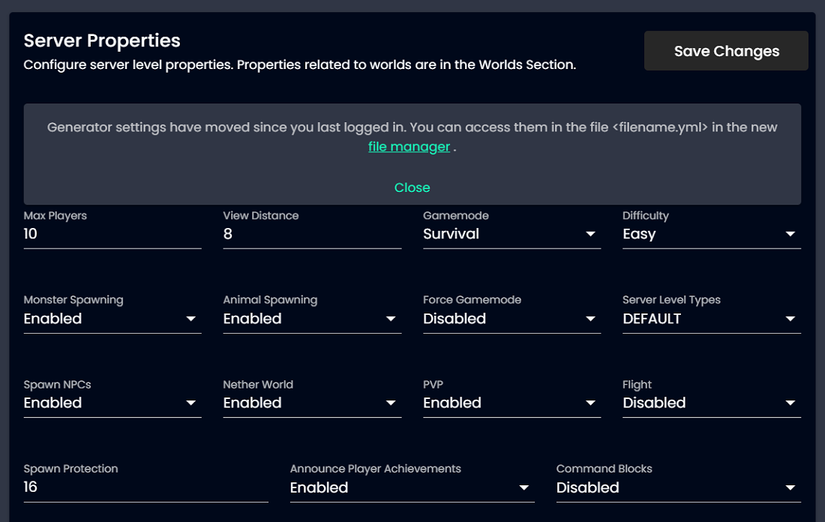The width and height of the screenshot is (825, 522).
Task: Open the file manager link
Action: pyautogui.click(x=409, y=147)
